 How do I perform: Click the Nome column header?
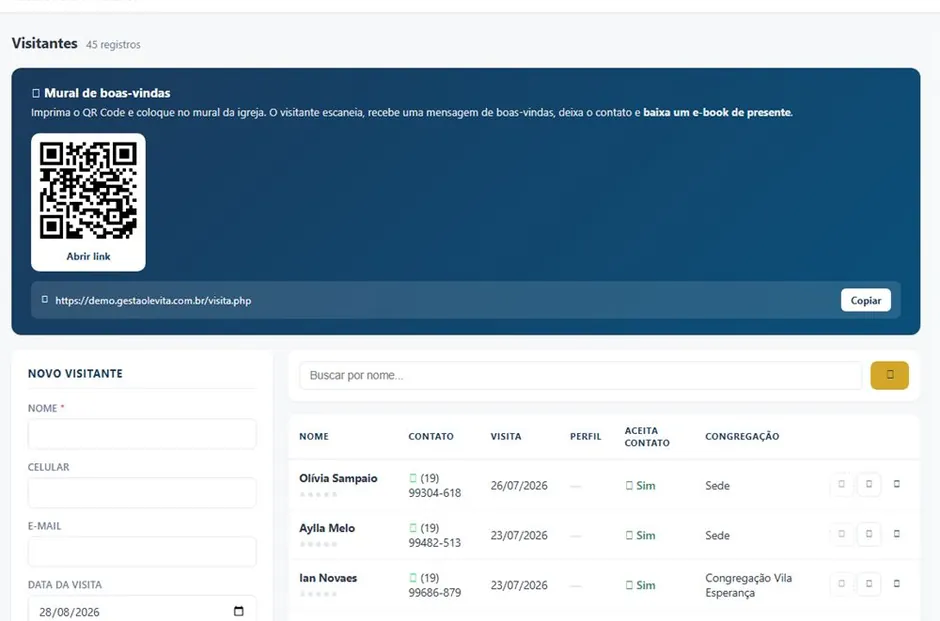pyautogui.click(x=314, y=436)
